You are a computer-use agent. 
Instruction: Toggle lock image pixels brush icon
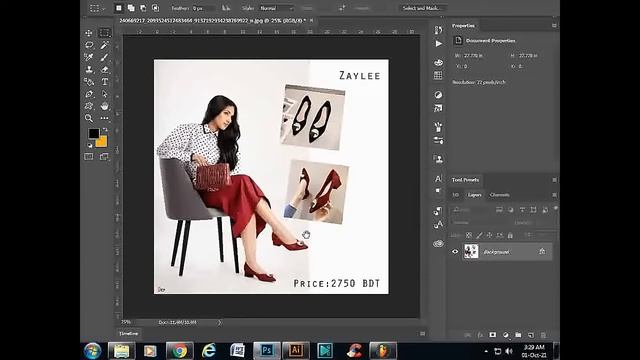tap(479, 235)
